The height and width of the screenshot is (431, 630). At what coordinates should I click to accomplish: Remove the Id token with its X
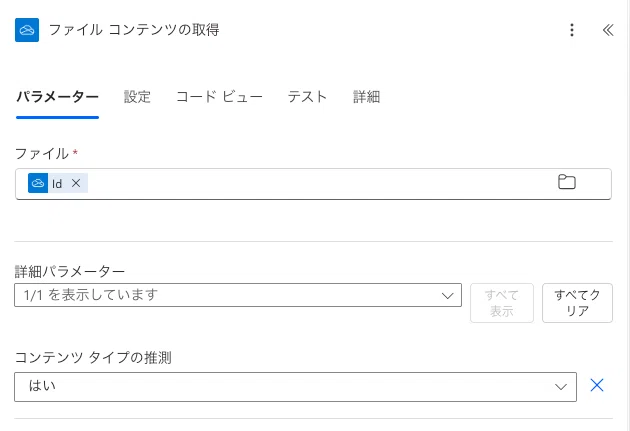click(76, 183)
